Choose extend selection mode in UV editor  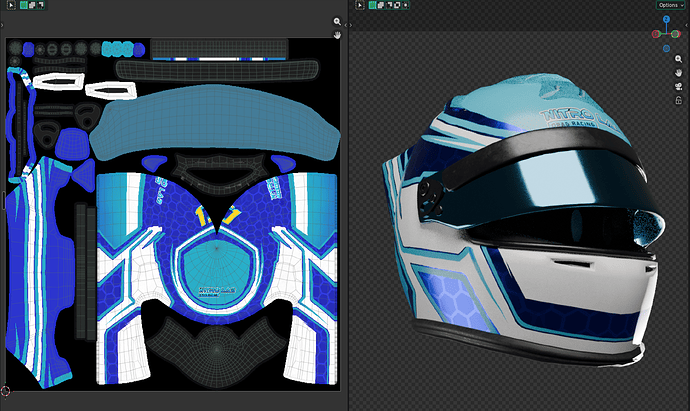[x=32, y=5]
